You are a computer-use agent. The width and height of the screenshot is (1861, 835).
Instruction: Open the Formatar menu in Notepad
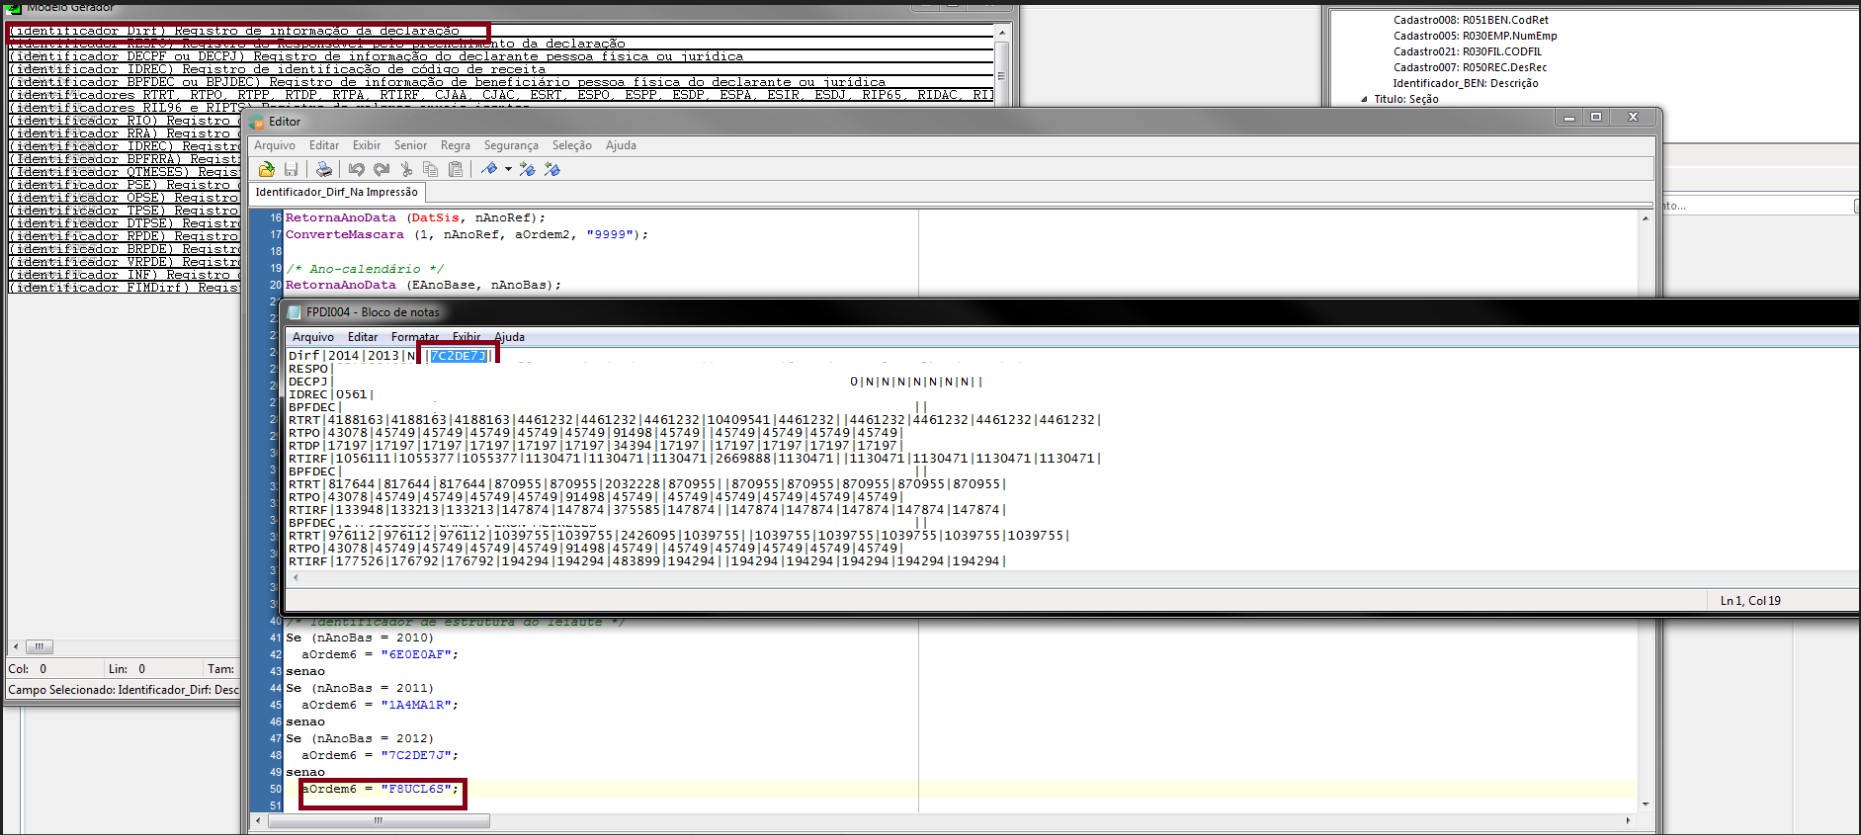(414, 338)
